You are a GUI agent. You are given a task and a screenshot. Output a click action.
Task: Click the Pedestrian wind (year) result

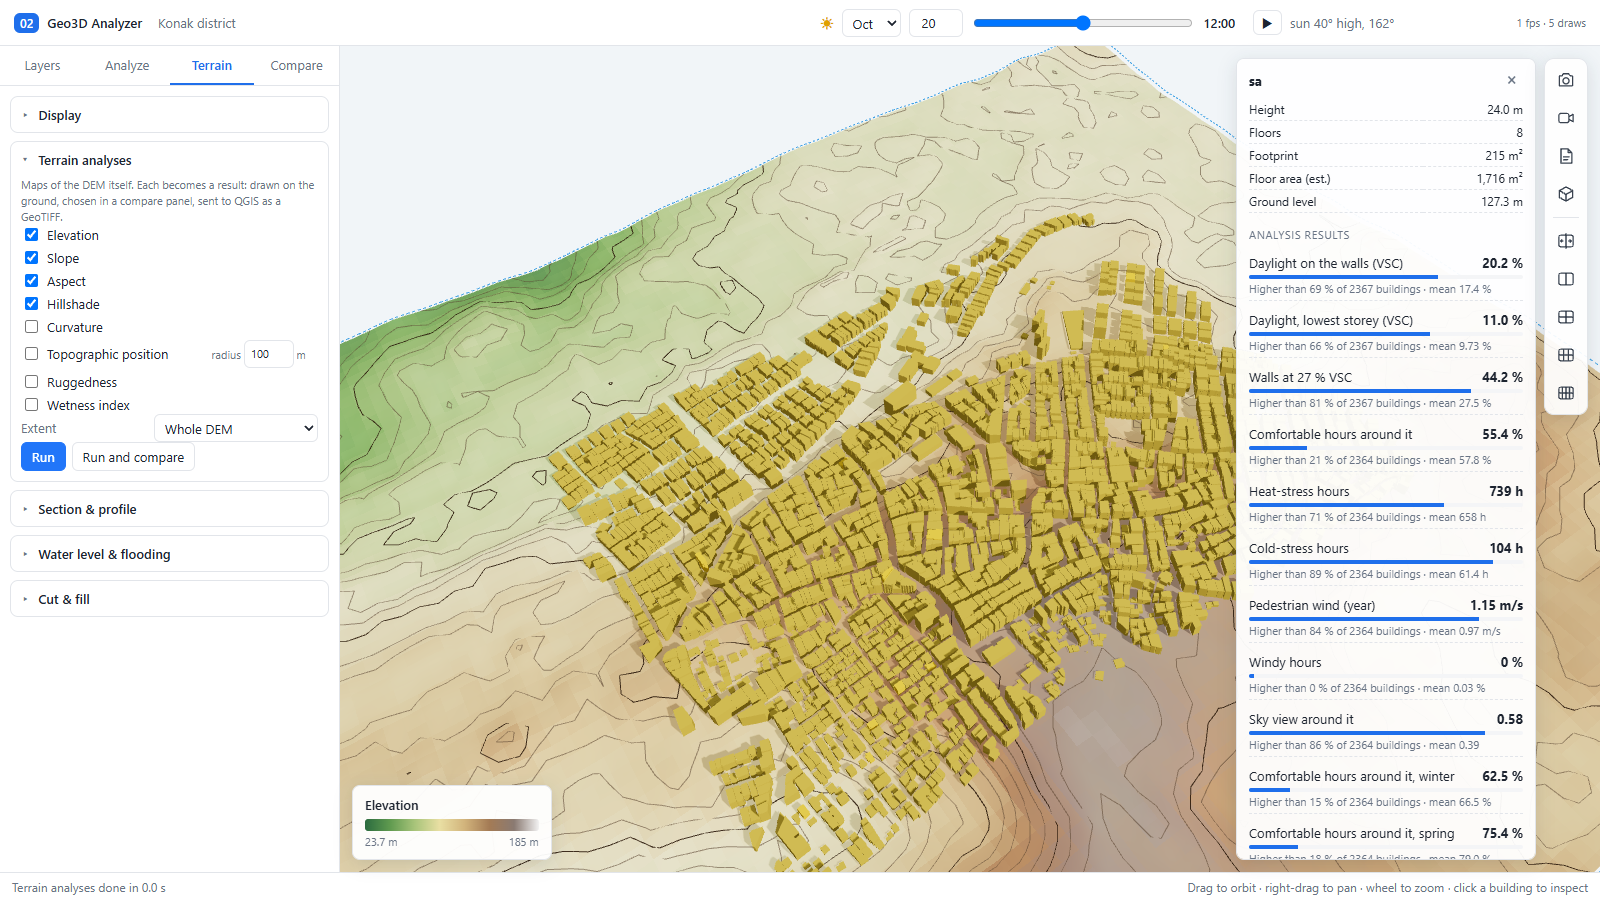point(1386,617)
